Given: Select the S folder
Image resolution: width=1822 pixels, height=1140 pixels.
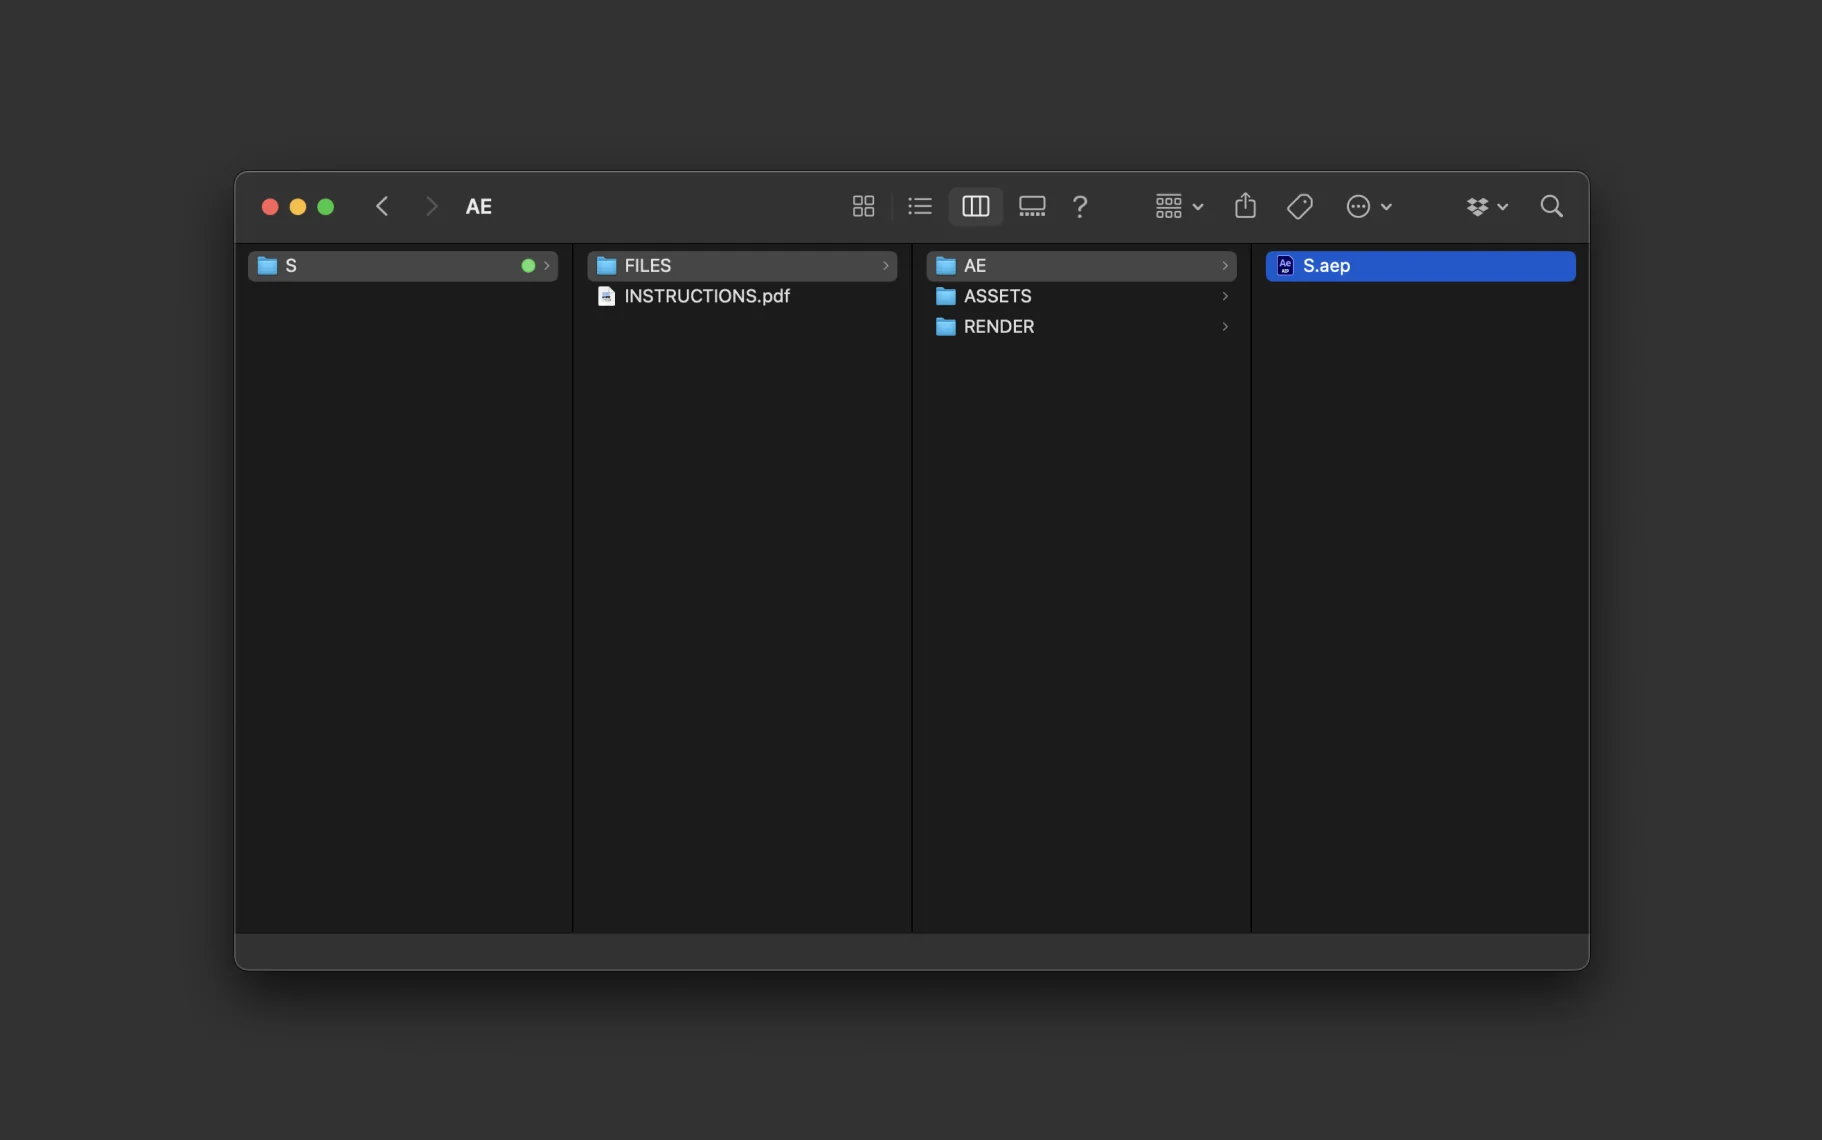Looking at the screenshot, I should coord(291,266).
